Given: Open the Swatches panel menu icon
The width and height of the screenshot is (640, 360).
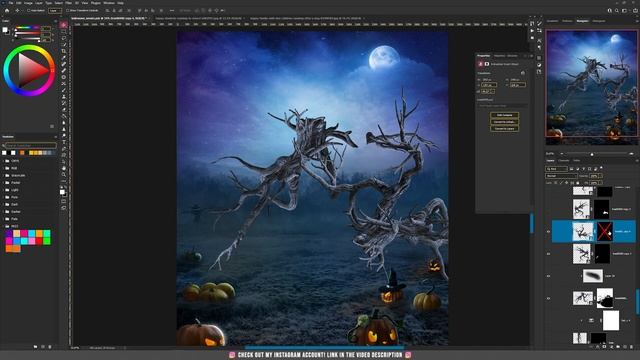Looking at the screenshot, I should (56, 137).
